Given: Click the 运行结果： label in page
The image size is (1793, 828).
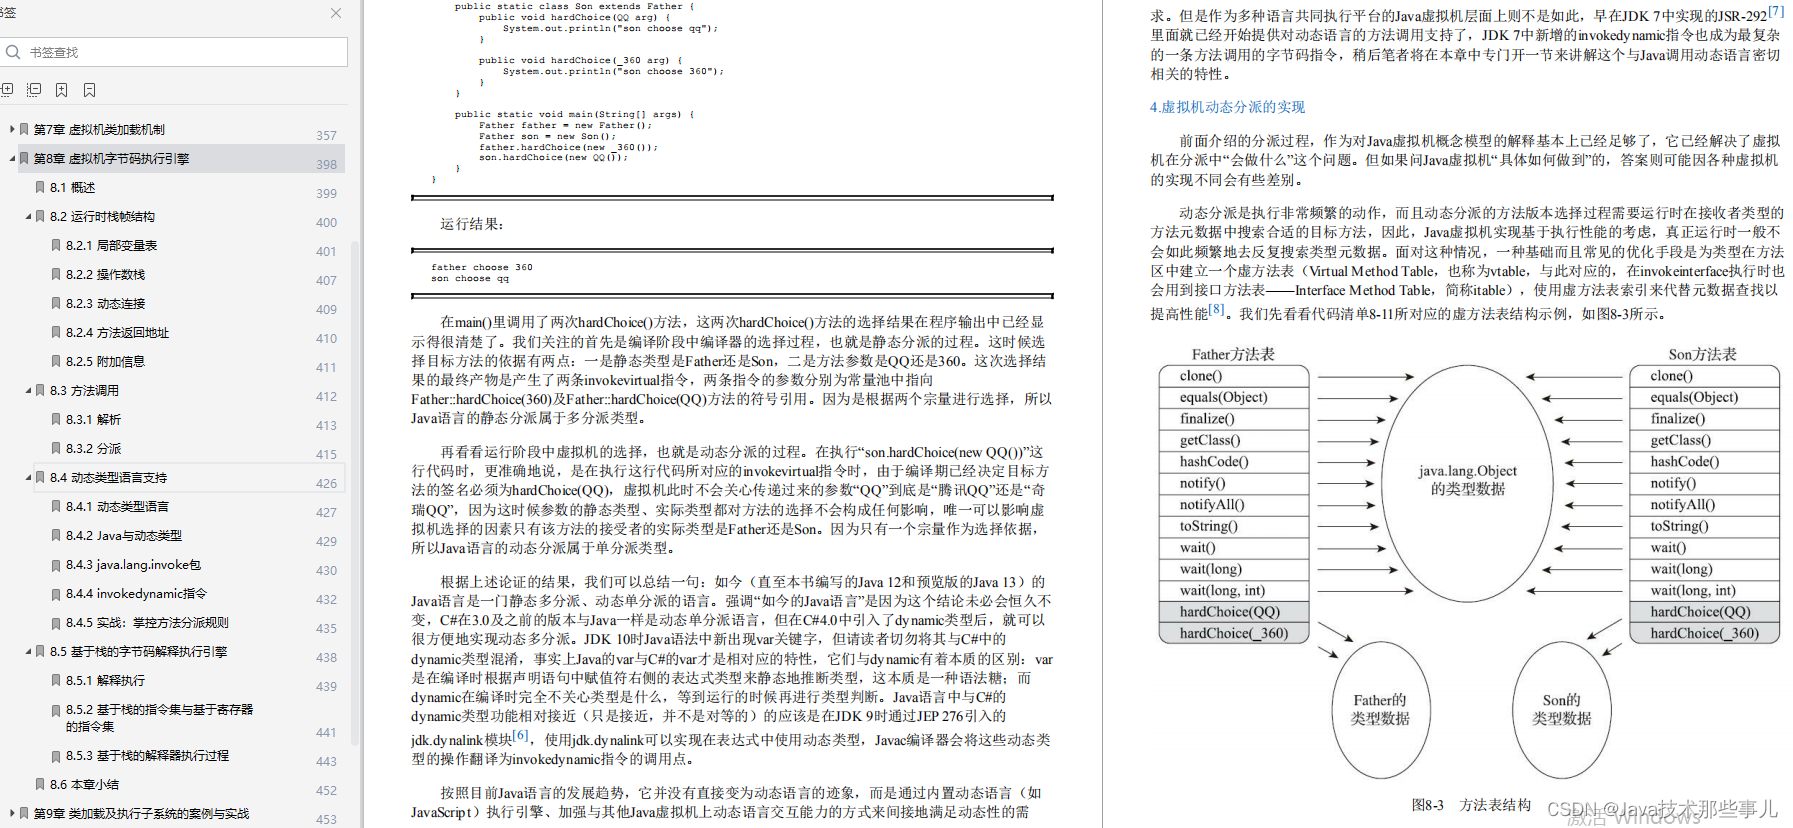Looking at the screenshot, I should tap(472, 224).
